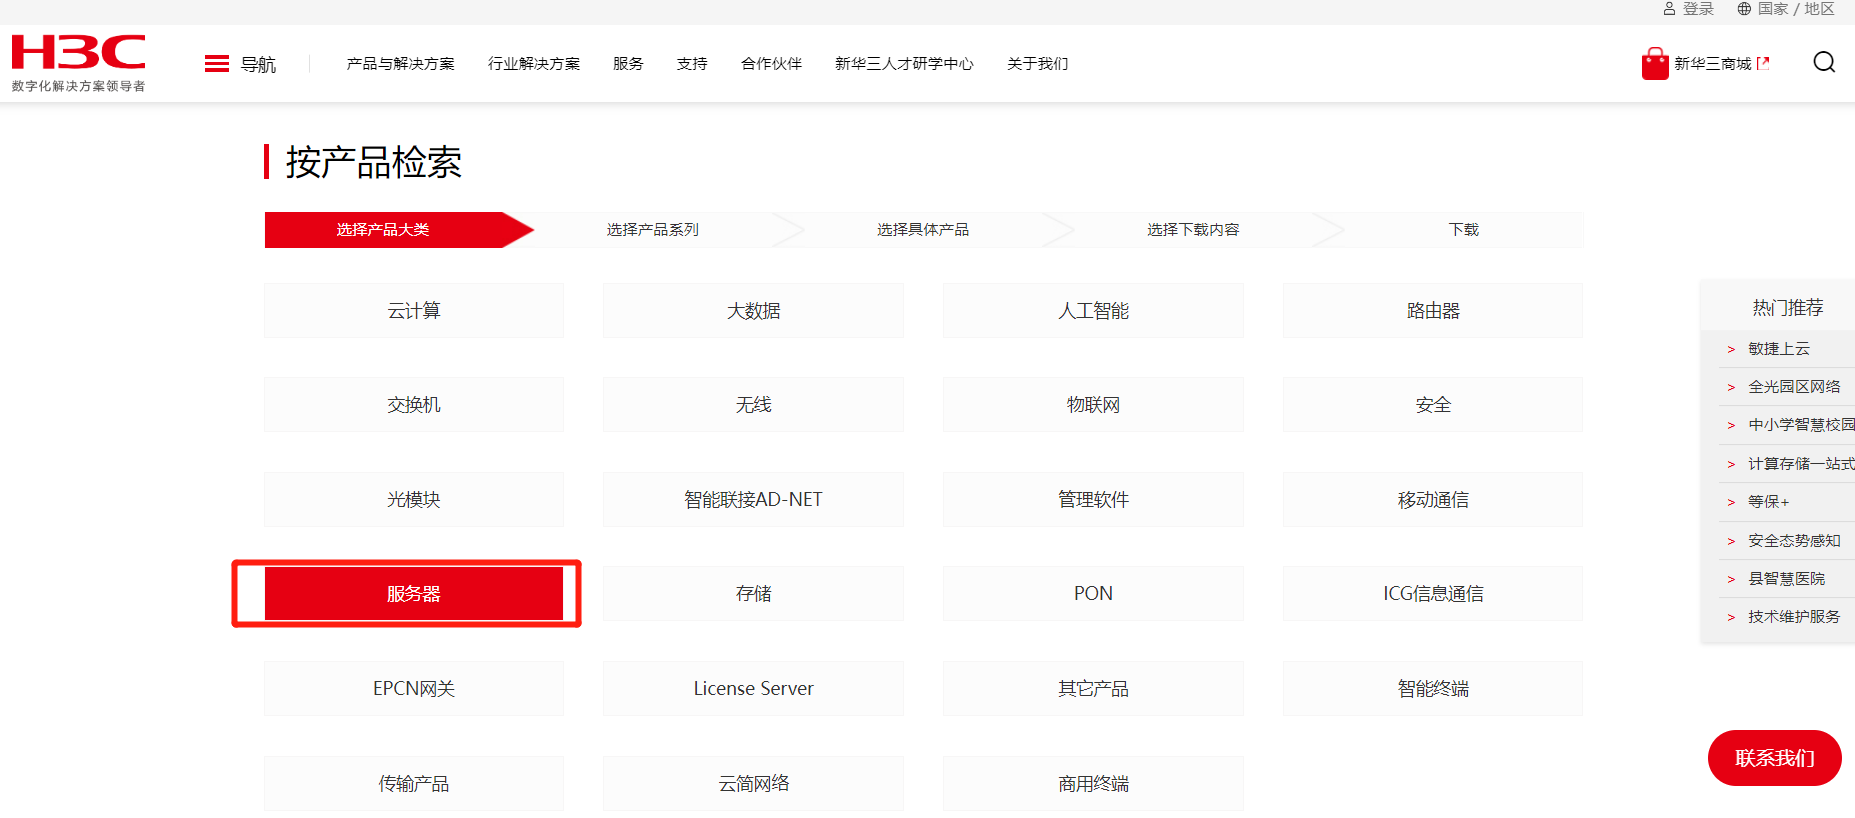Open 关于我们 menu

[1037, 64]
